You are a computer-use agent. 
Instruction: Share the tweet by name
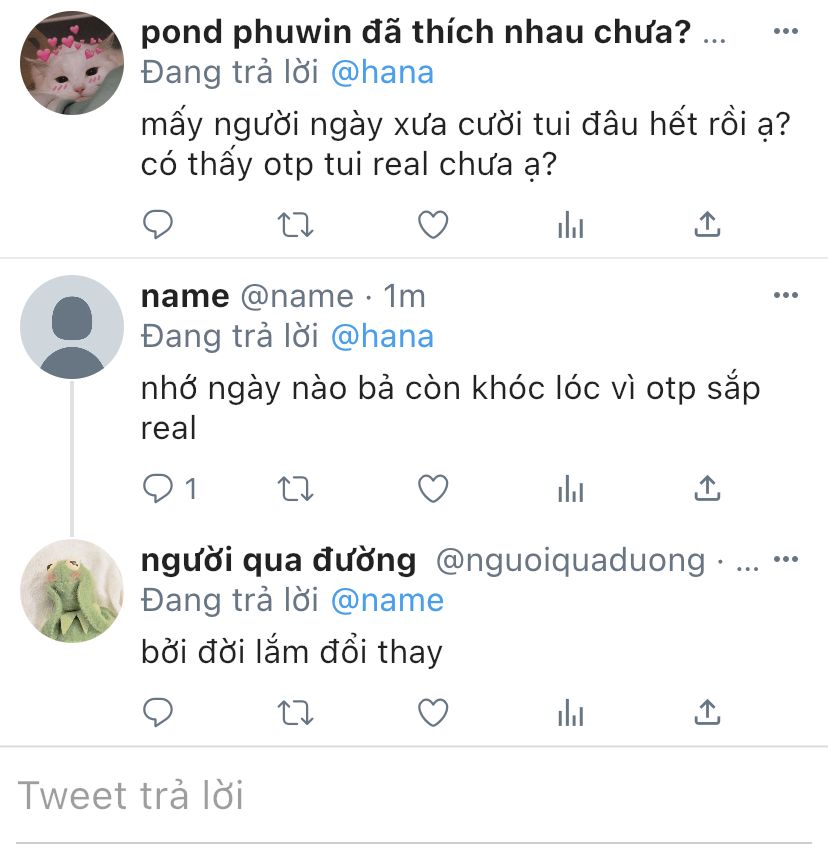point(707,488)
